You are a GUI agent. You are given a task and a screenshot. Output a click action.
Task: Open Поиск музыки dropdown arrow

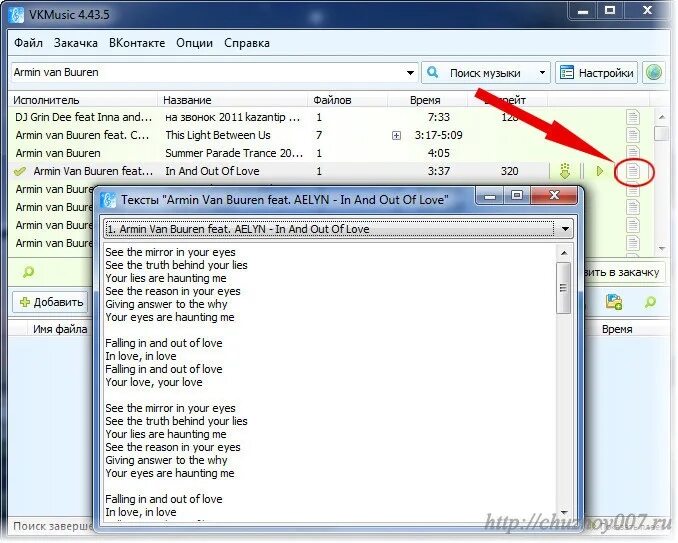pyautogui.click(x=542, y=73)
